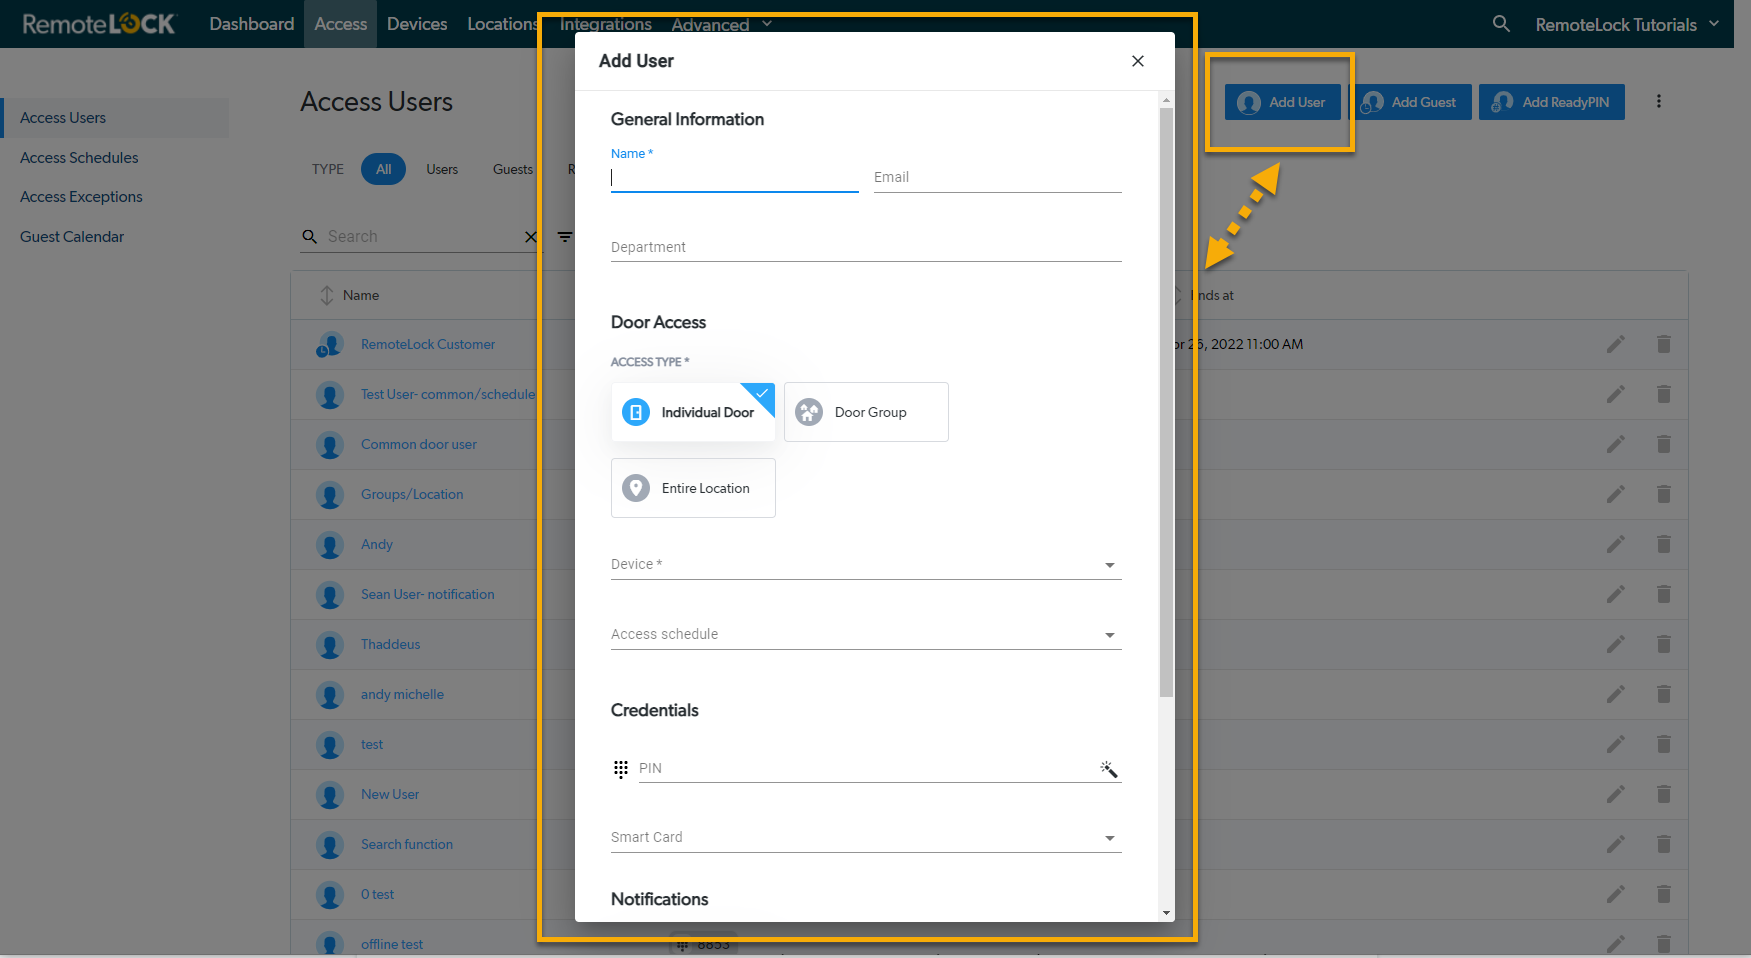Click the Add ReadyPIN button

point(1551,102)
